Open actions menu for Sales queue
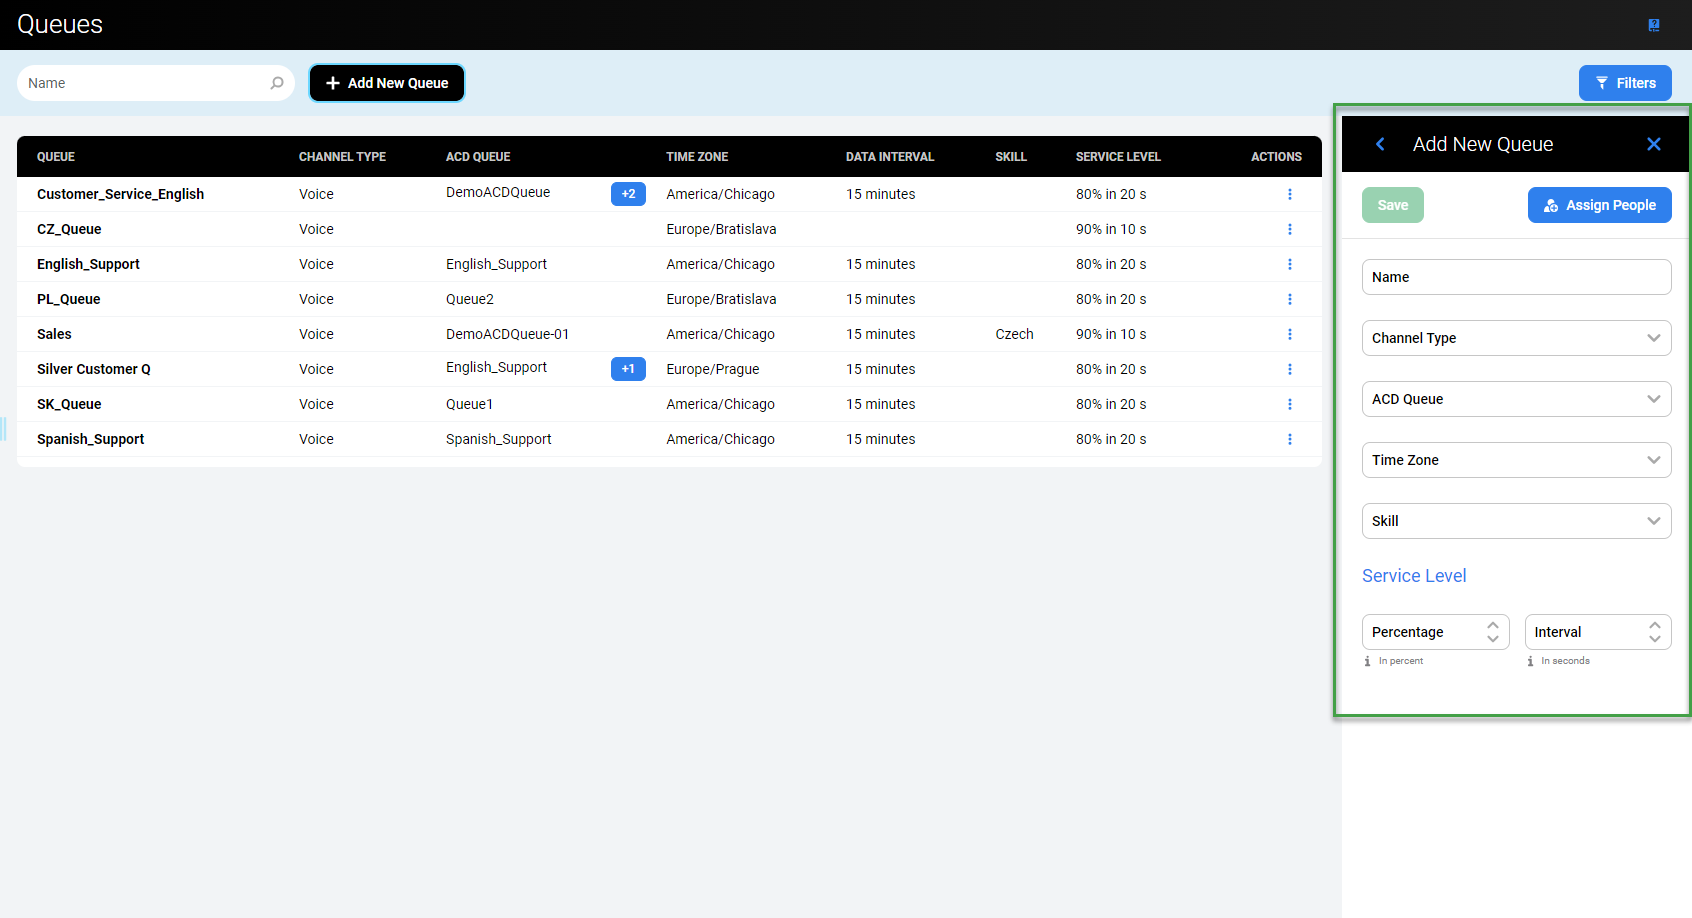This screenshot has height=918, width=1692. coord(1289,334)
